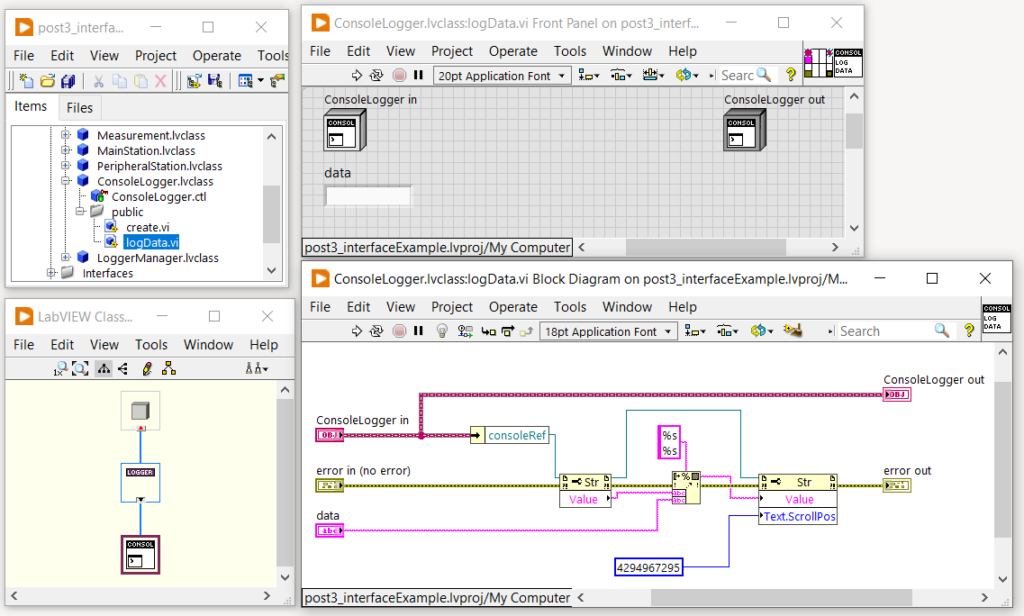Image resolution: width=1024 pixels, height=616 pixels.
Task: Select create.vi in the project tree
Action: point(148,227)
